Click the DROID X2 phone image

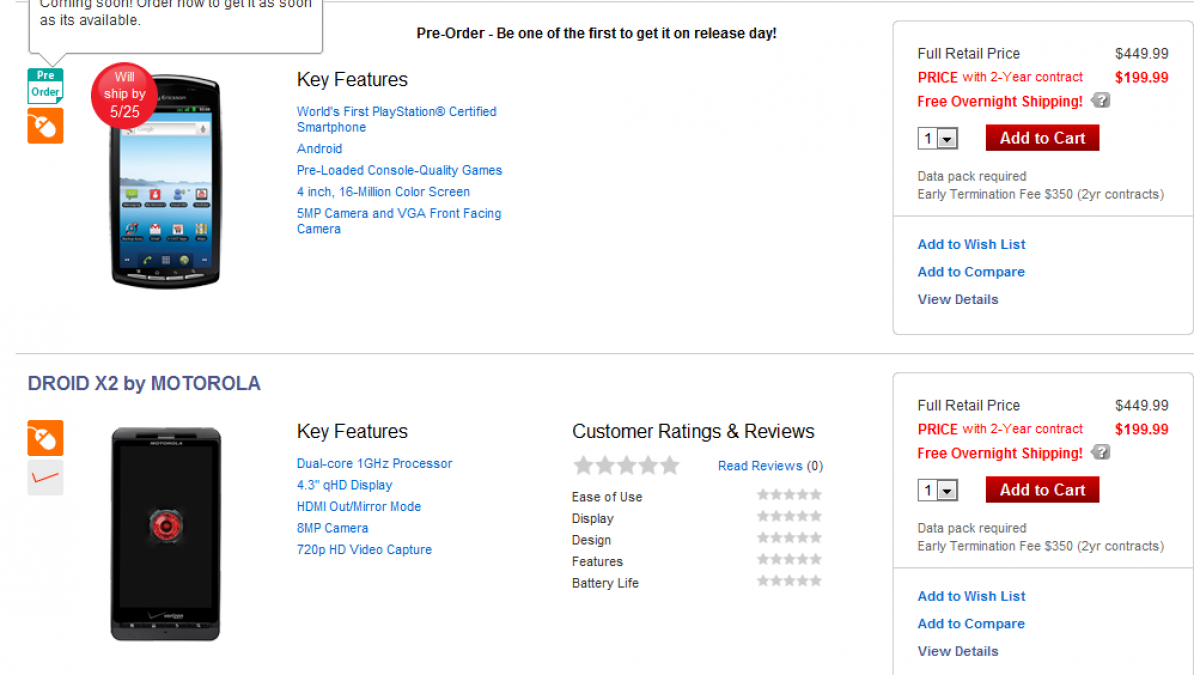165,534
